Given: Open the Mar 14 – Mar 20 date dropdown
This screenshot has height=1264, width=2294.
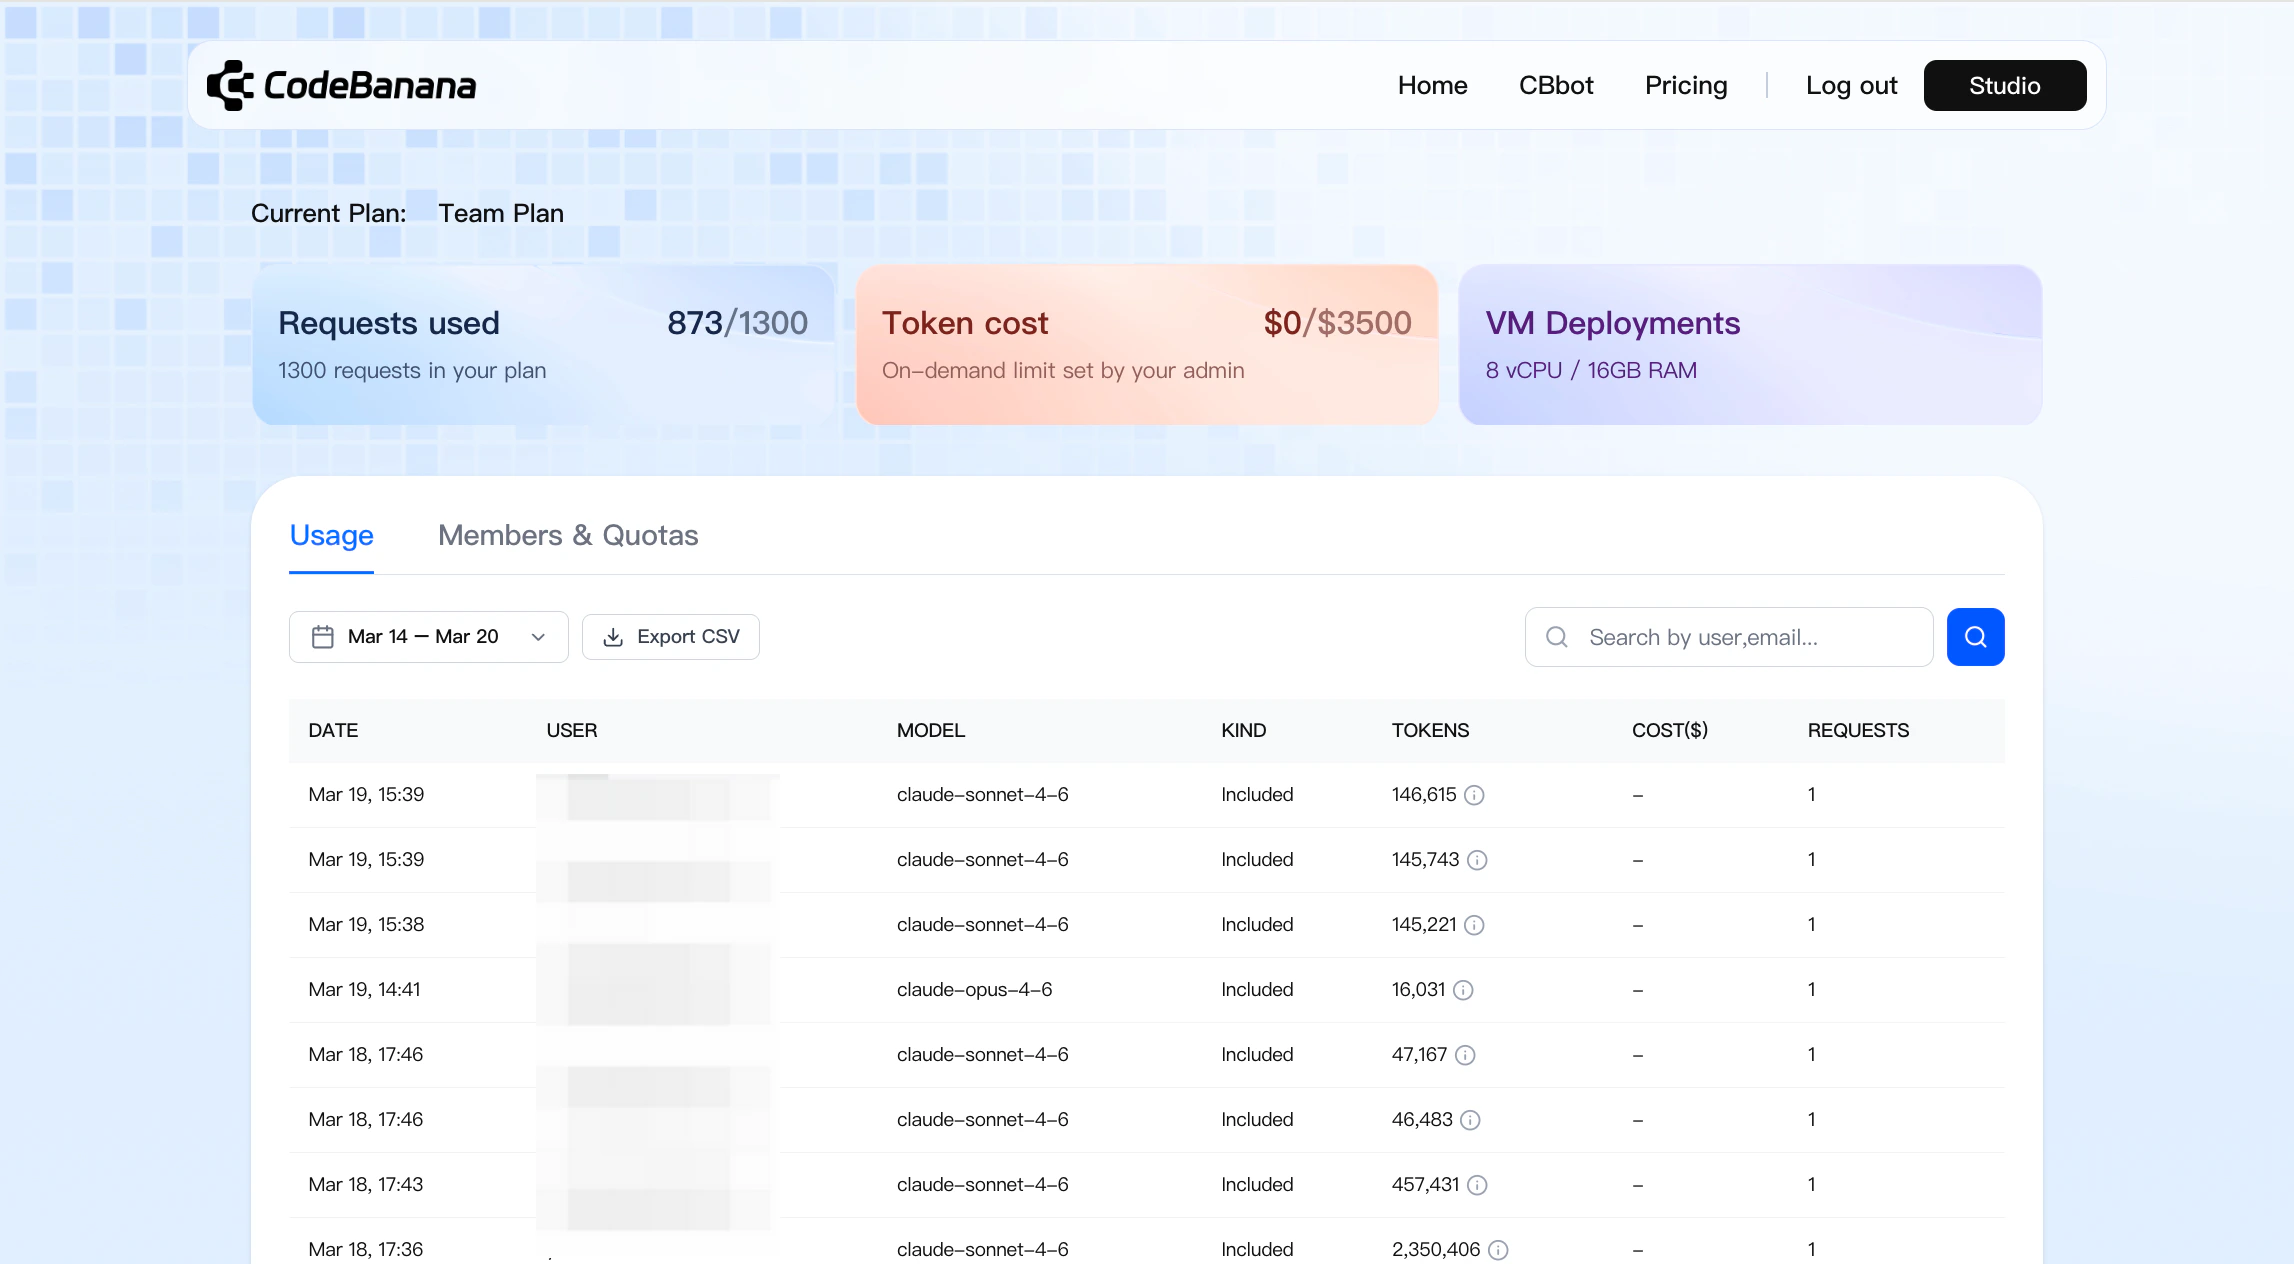Looking at the screenshot, I should [429, 637].
